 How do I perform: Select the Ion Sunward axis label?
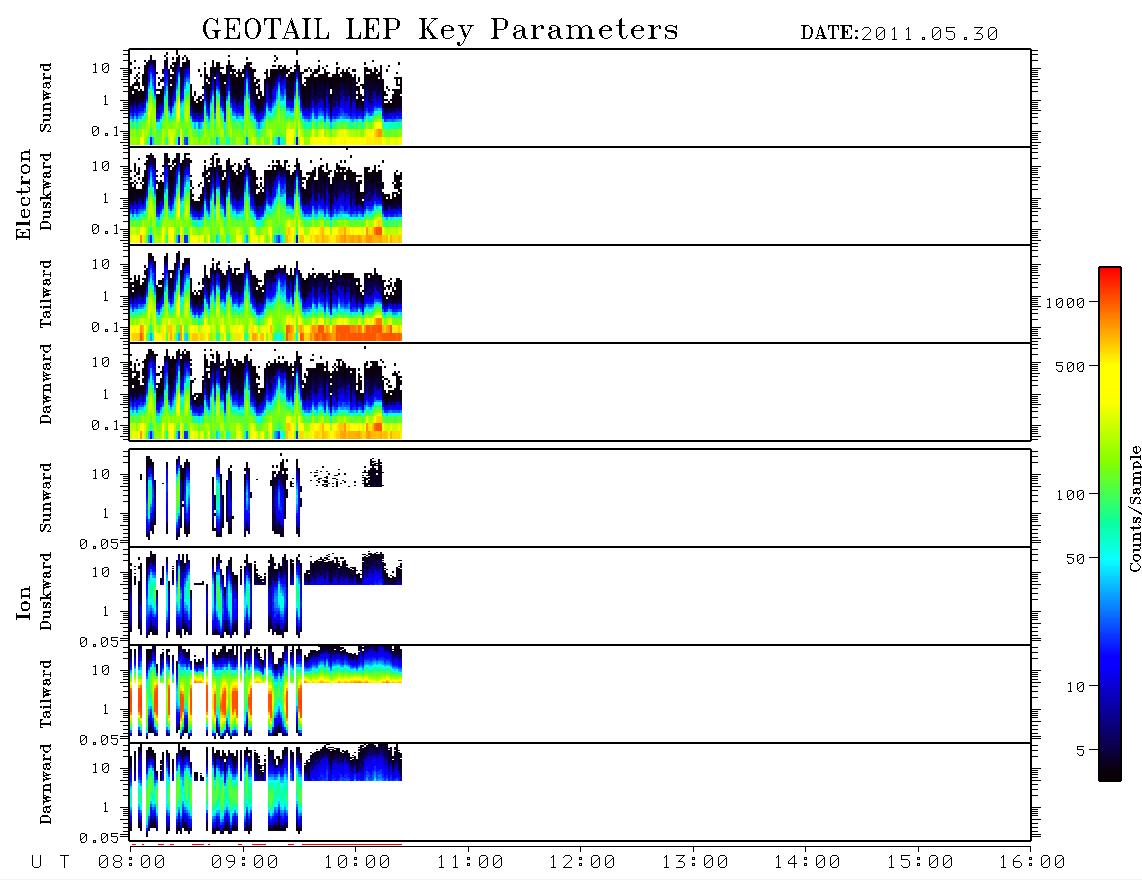click(46, 498)
